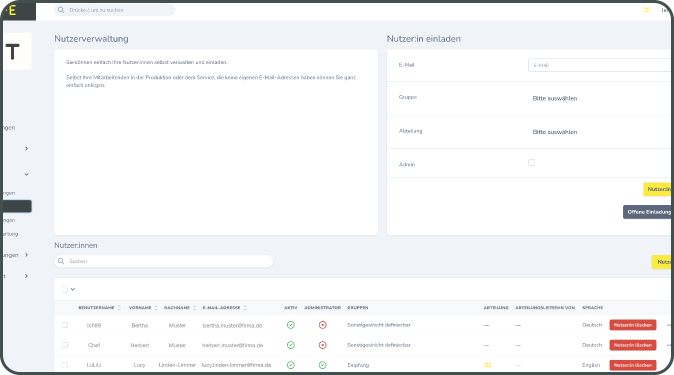
Task: Click the green Aktiv check for Lucy
Action: point(291,365)
